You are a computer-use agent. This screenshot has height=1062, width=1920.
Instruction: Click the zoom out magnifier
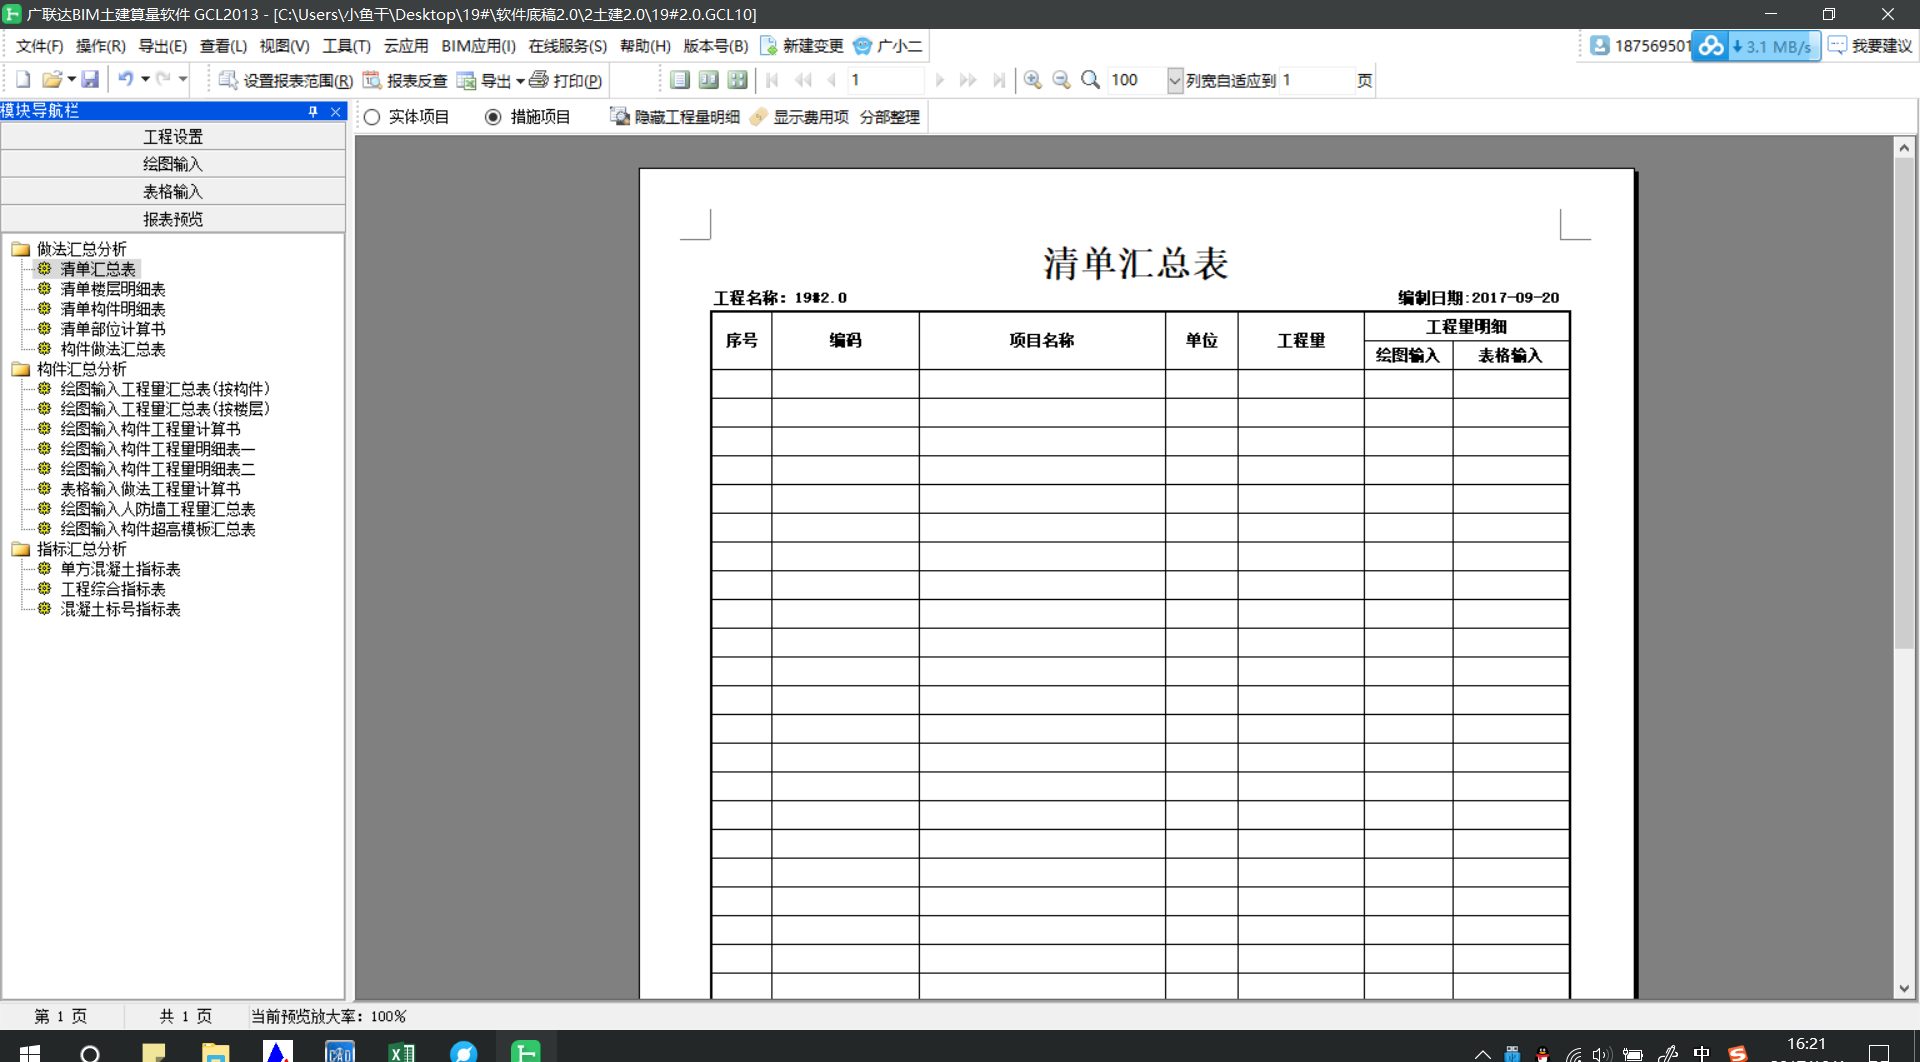[x=1062, y=80]
